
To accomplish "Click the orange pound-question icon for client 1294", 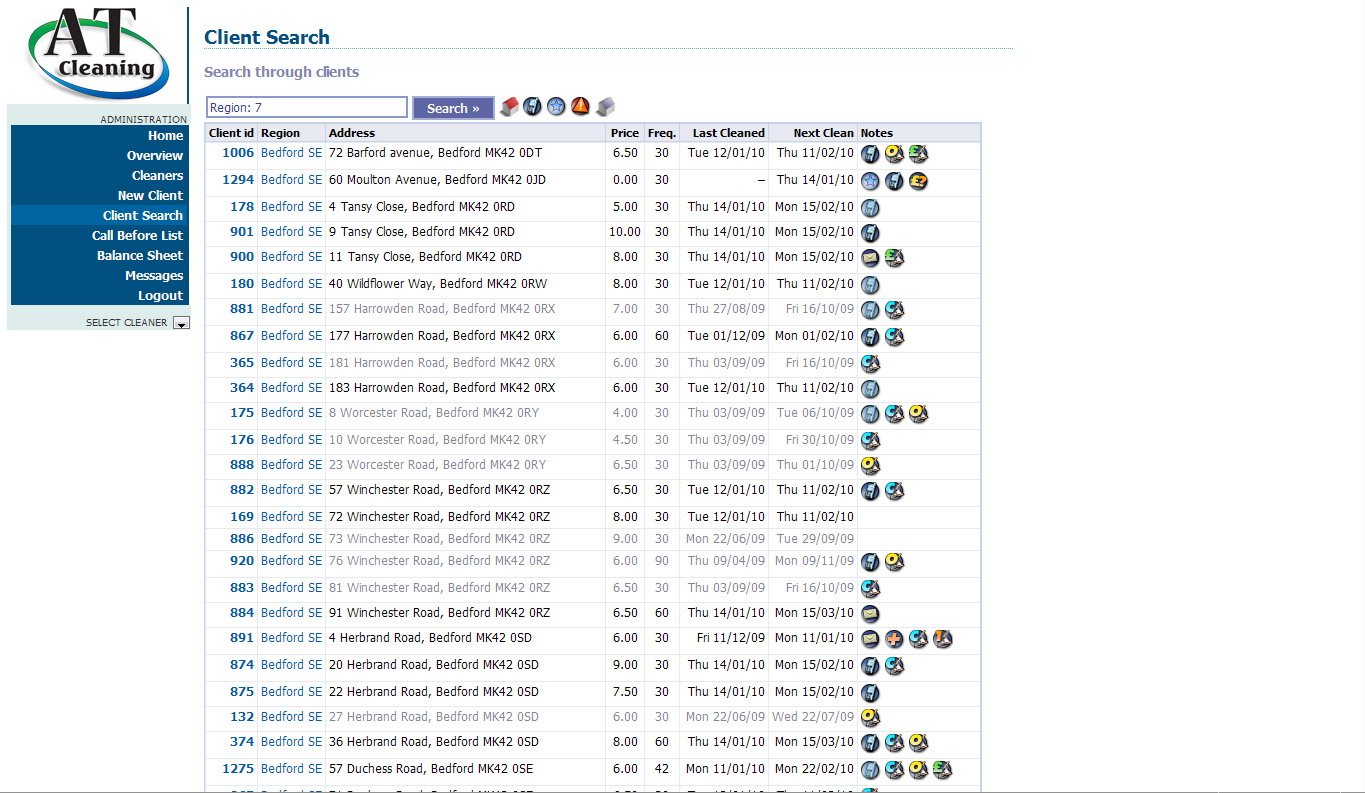I will tap(919, 181).
